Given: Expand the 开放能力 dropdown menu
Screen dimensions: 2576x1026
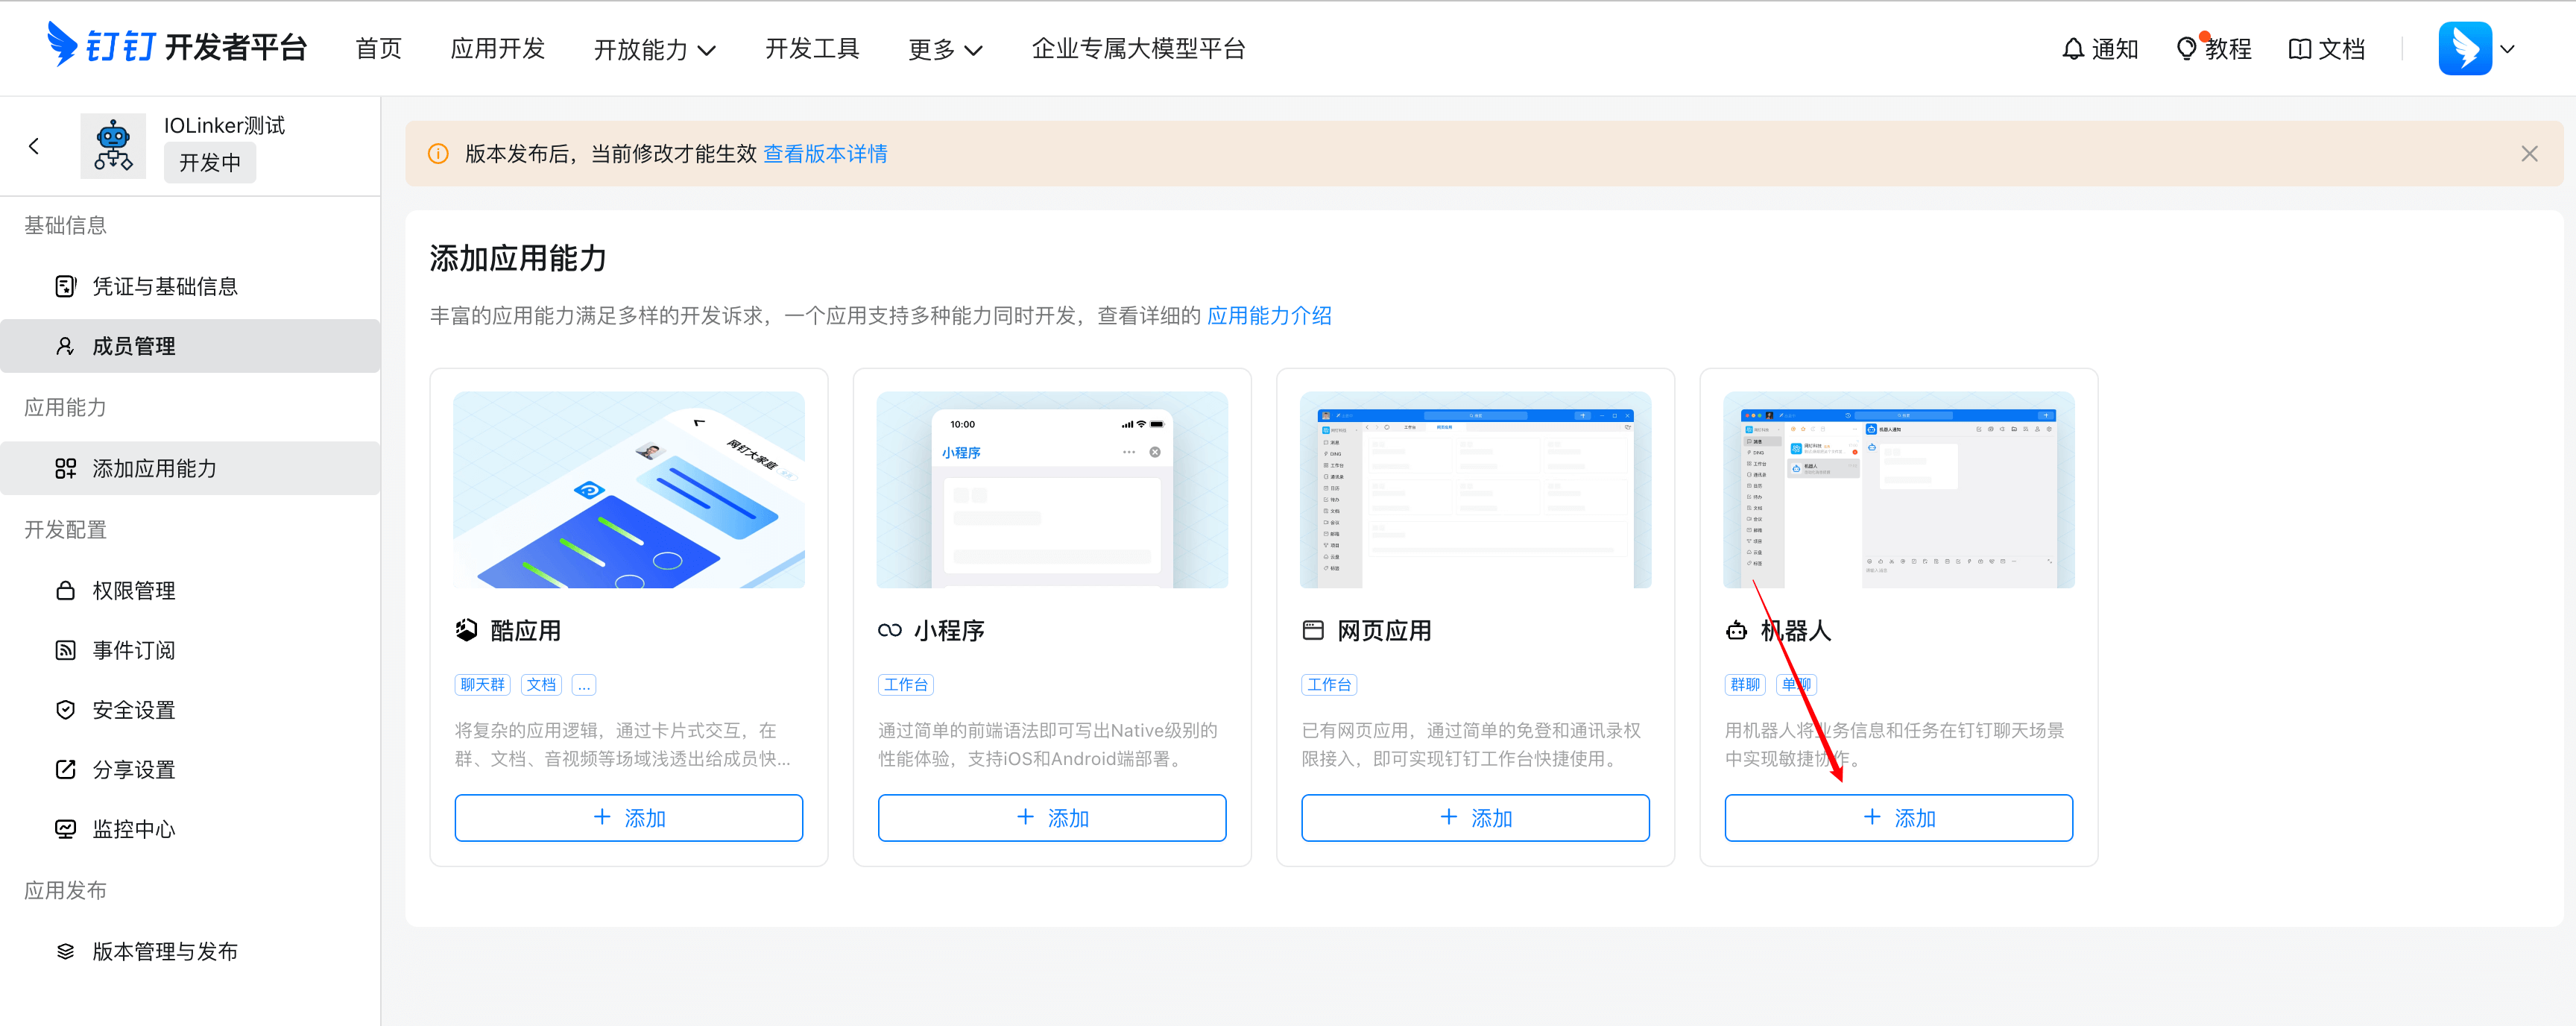Looking at the screenshot, I should [654, 49].
